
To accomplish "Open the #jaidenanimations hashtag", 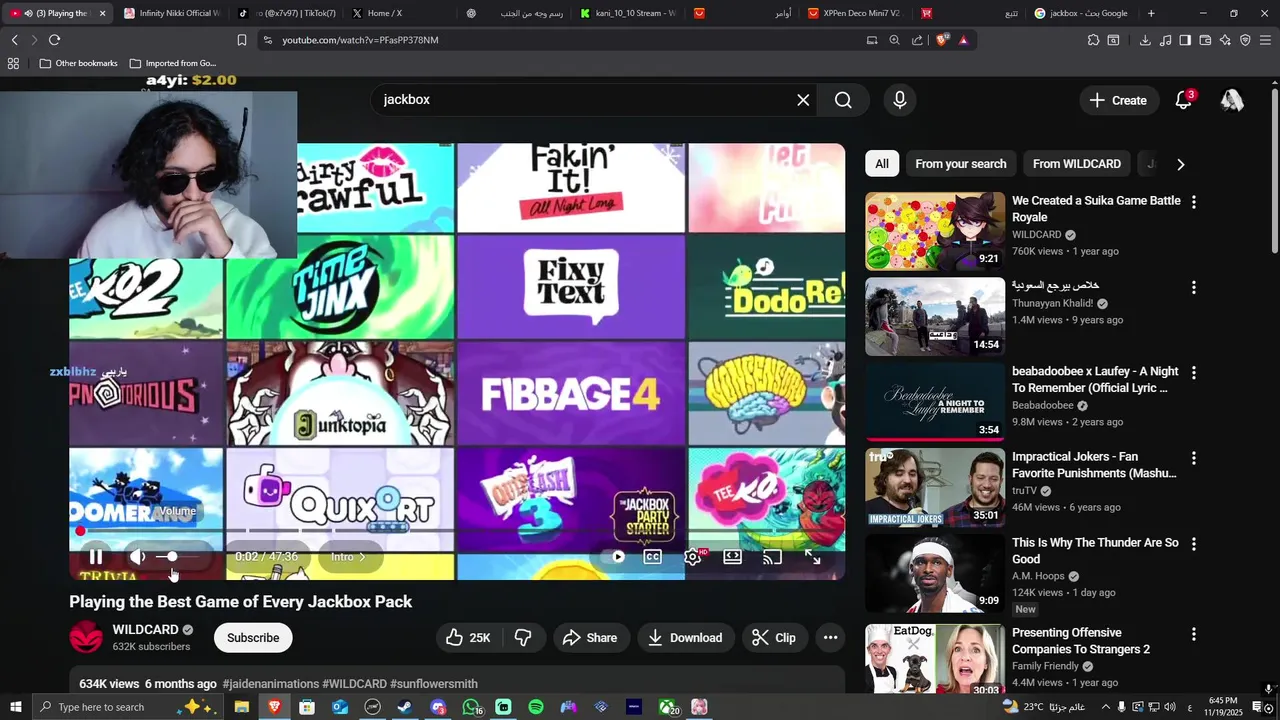I will [271, 684].
